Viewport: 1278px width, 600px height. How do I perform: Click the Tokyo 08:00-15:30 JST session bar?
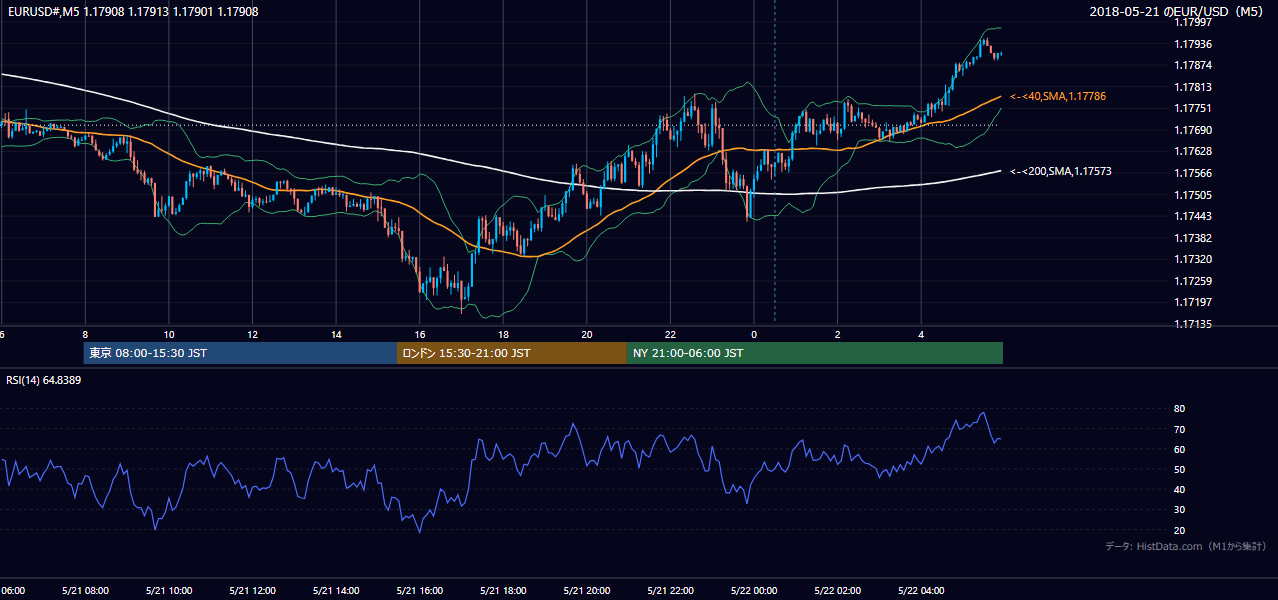tap(240, 353)
